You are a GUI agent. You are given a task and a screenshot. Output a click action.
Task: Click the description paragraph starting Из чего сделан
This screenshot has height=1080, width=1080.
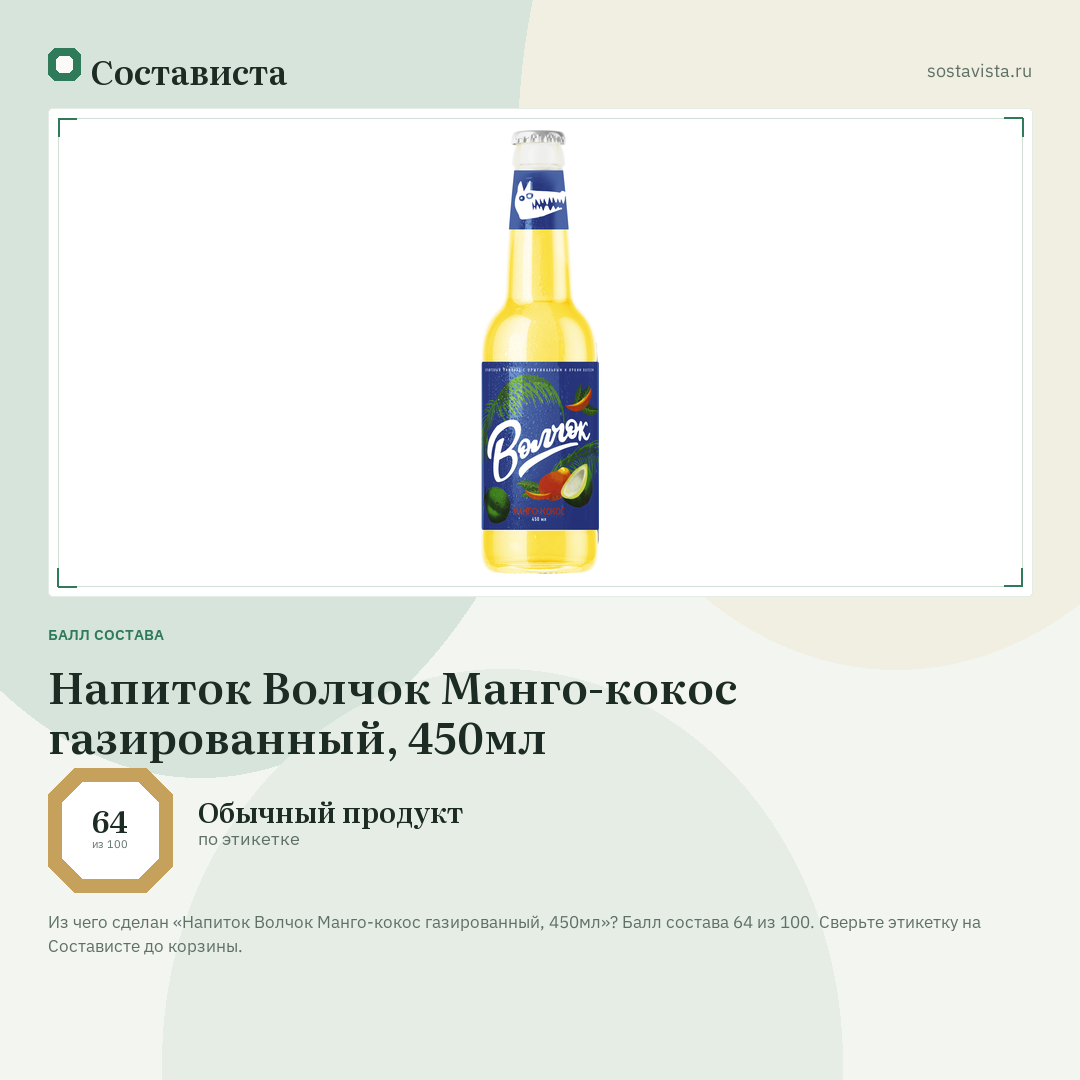point(515,934)
